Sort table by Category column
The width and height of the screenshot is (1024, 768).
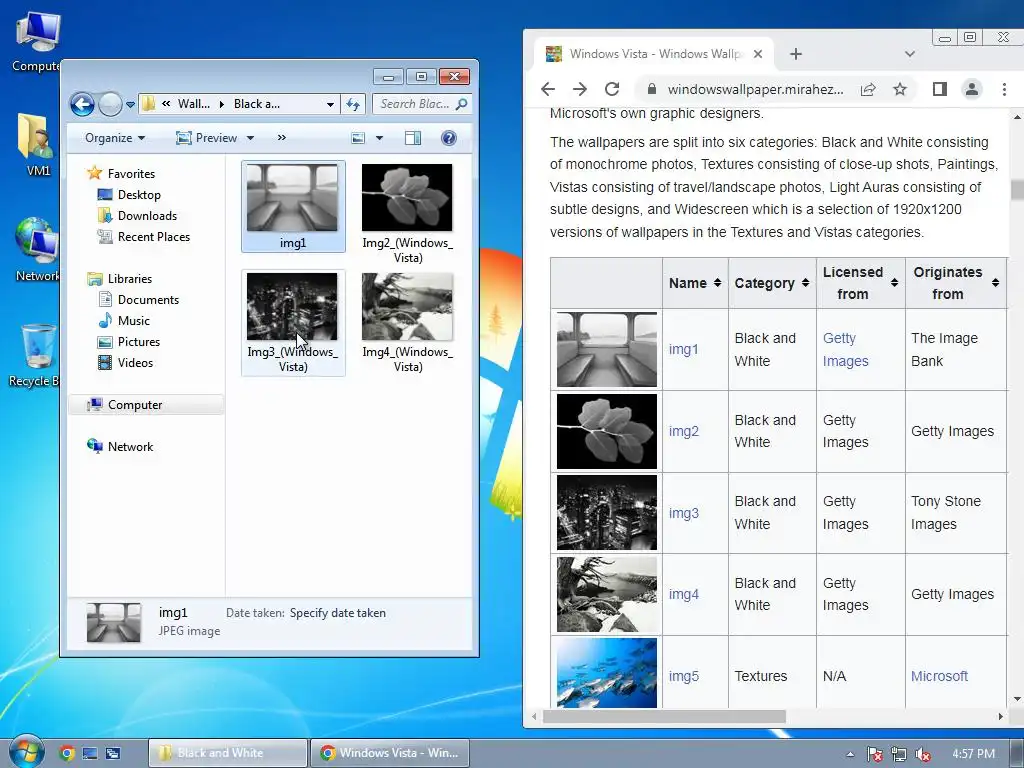click(772, 283)
